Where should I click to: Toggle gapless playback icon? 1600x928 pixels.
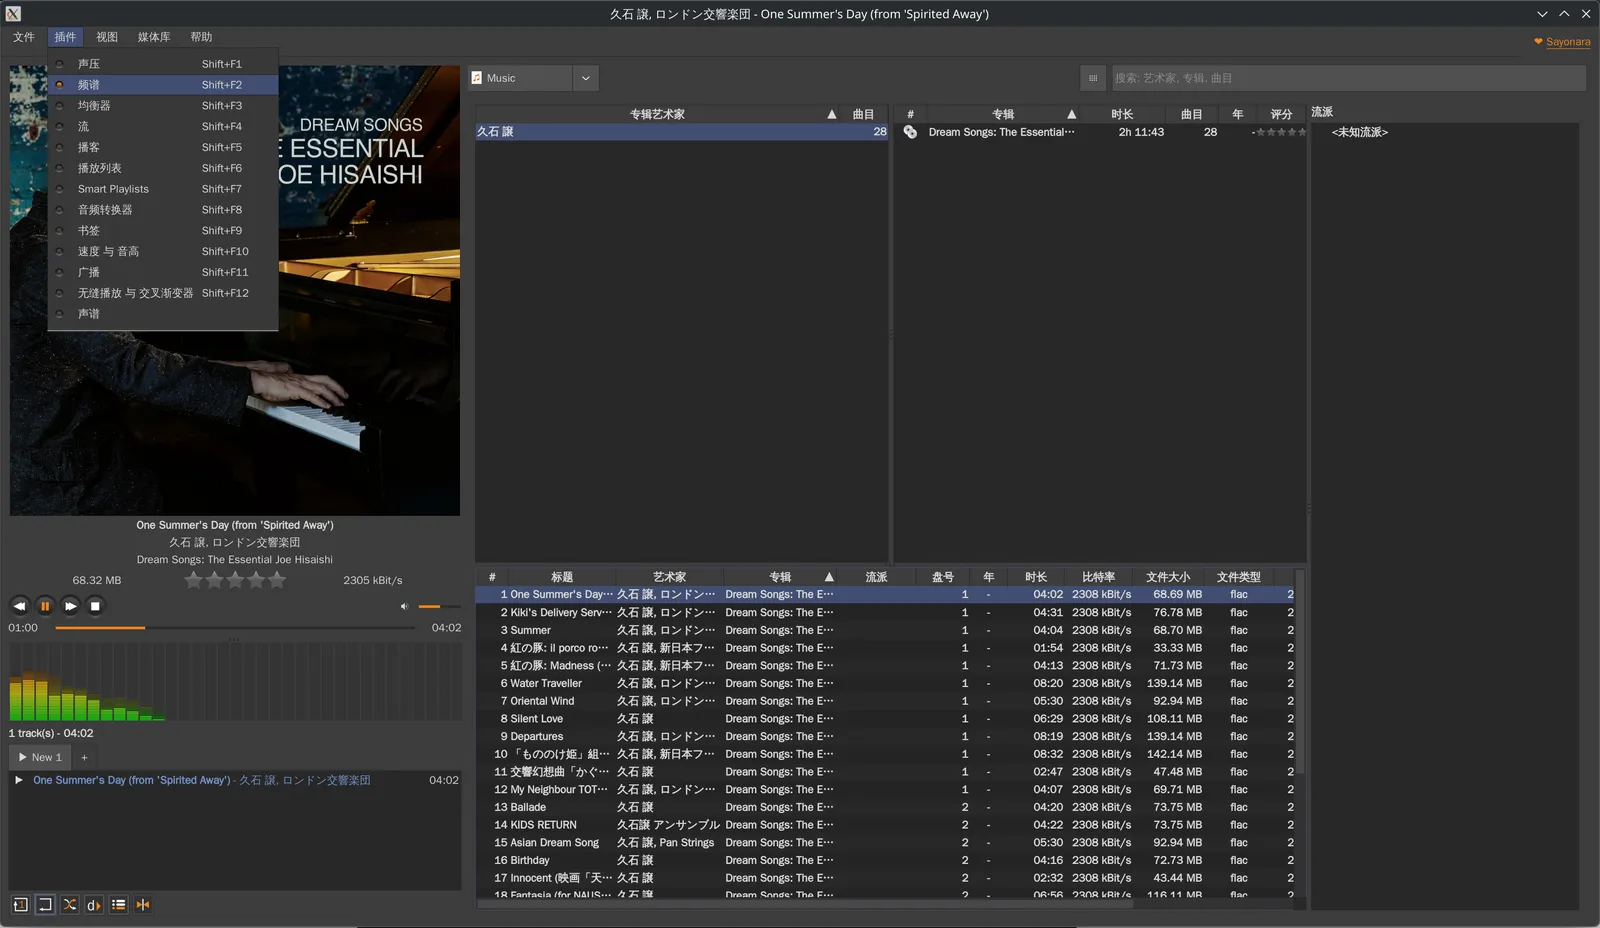click(x=143, y=905)
